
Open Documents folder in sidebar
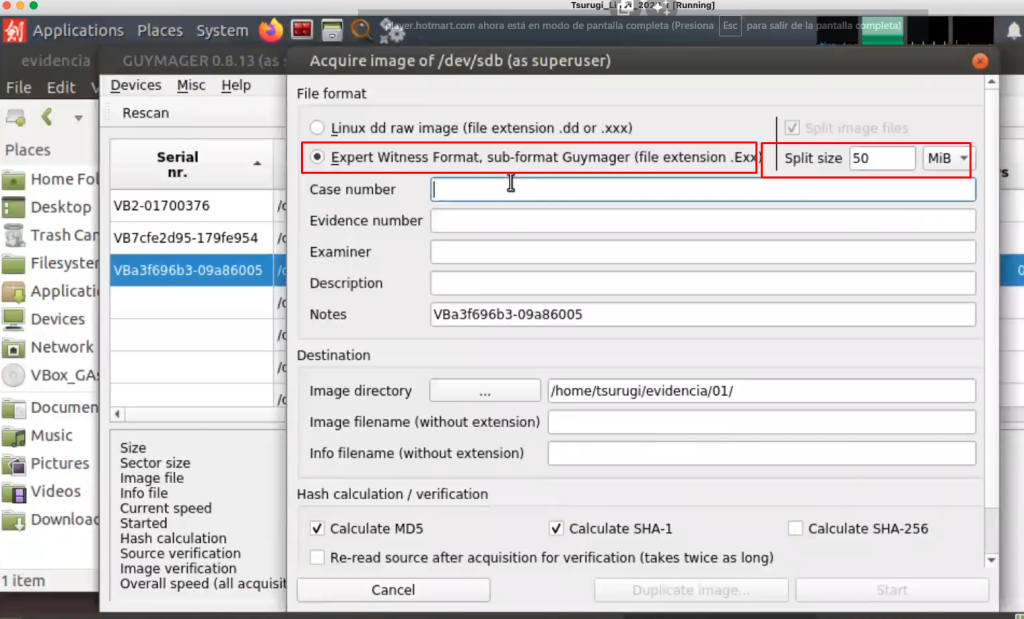pos(50,407)
